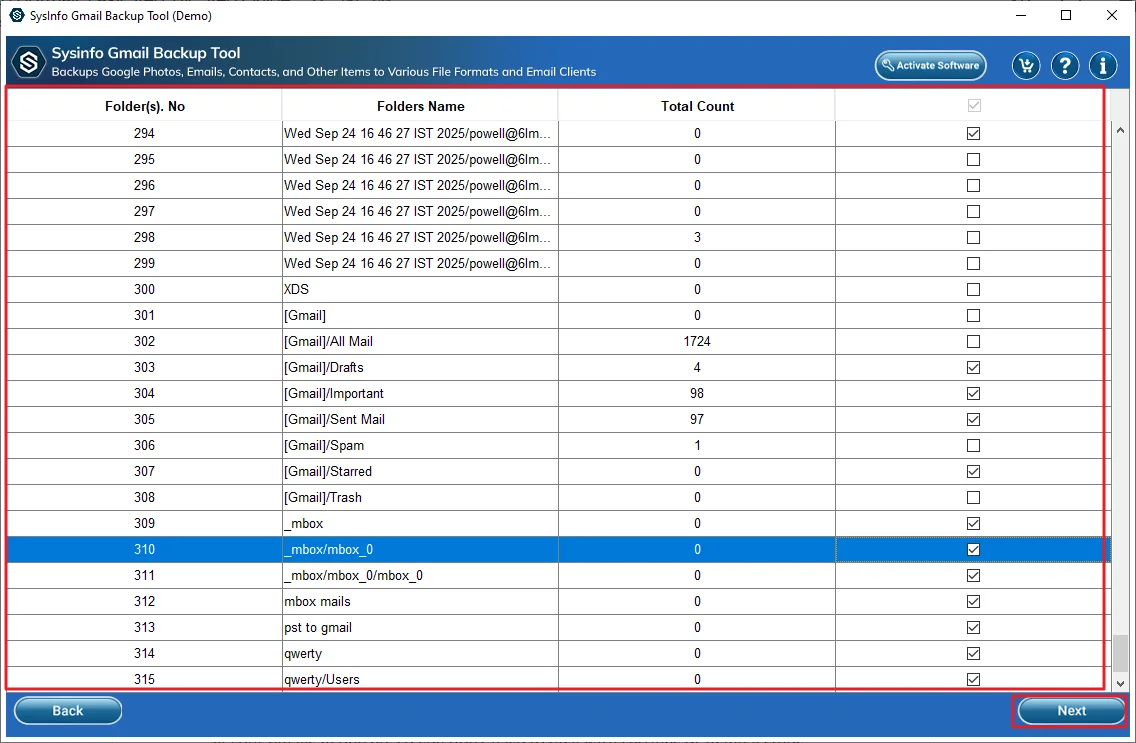Tick the XDS folder checkbox

coord(973,290)
